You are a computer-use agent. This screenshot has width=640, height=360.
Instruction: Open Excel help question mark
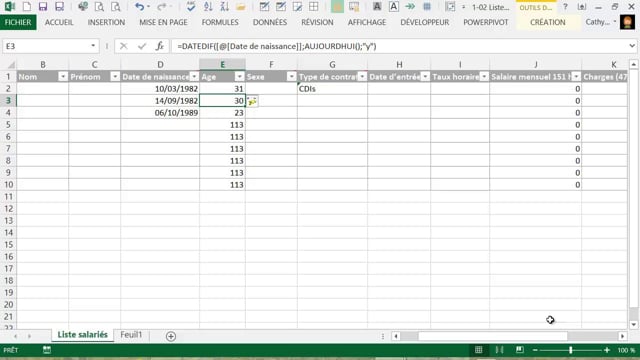(x=565, y=7)
